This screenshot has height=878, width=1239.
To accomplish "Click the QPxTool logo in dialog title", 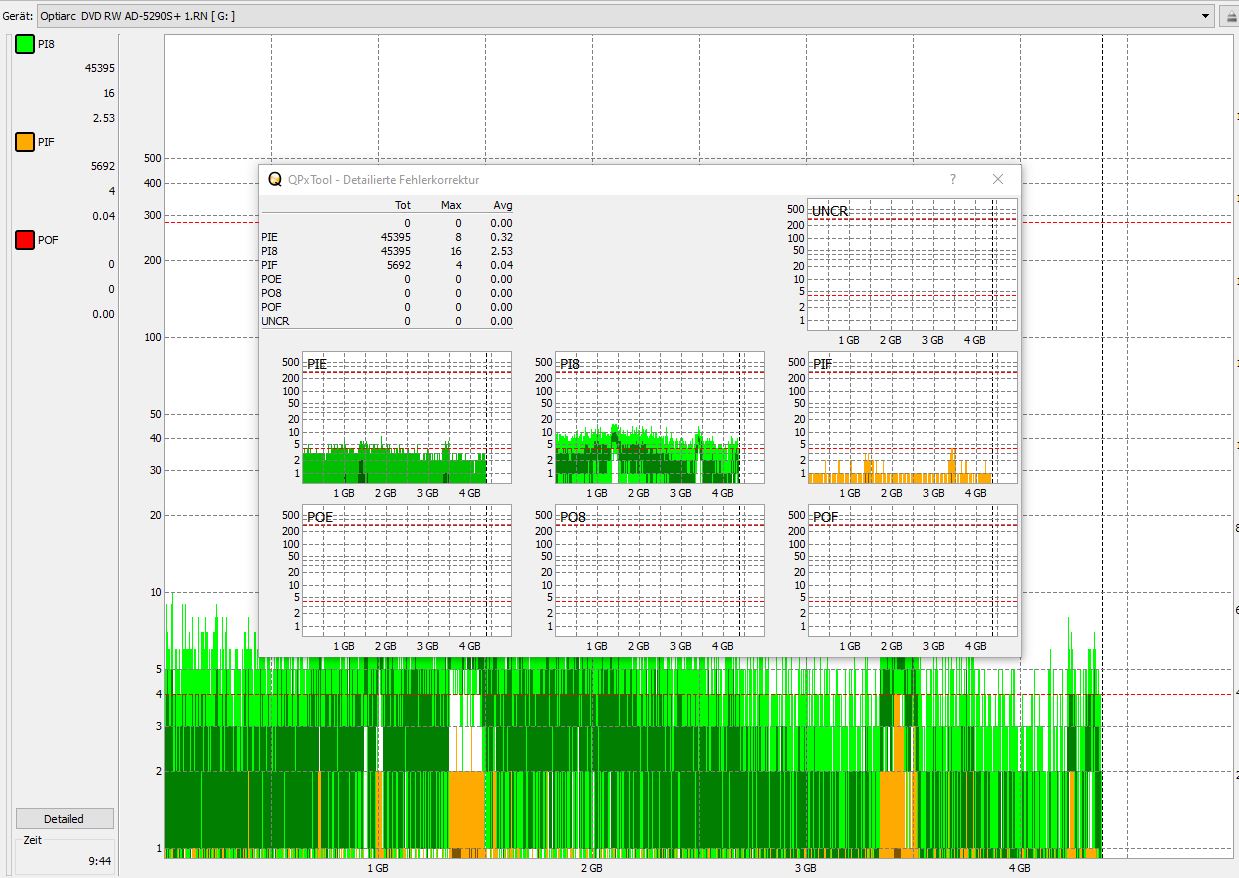I will click(x=274, y=179).
